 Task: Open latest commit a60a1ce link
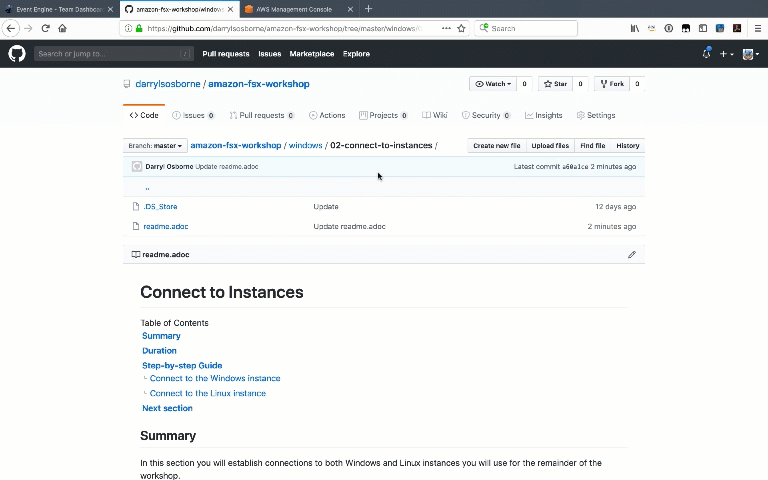[x=575, y=167]
